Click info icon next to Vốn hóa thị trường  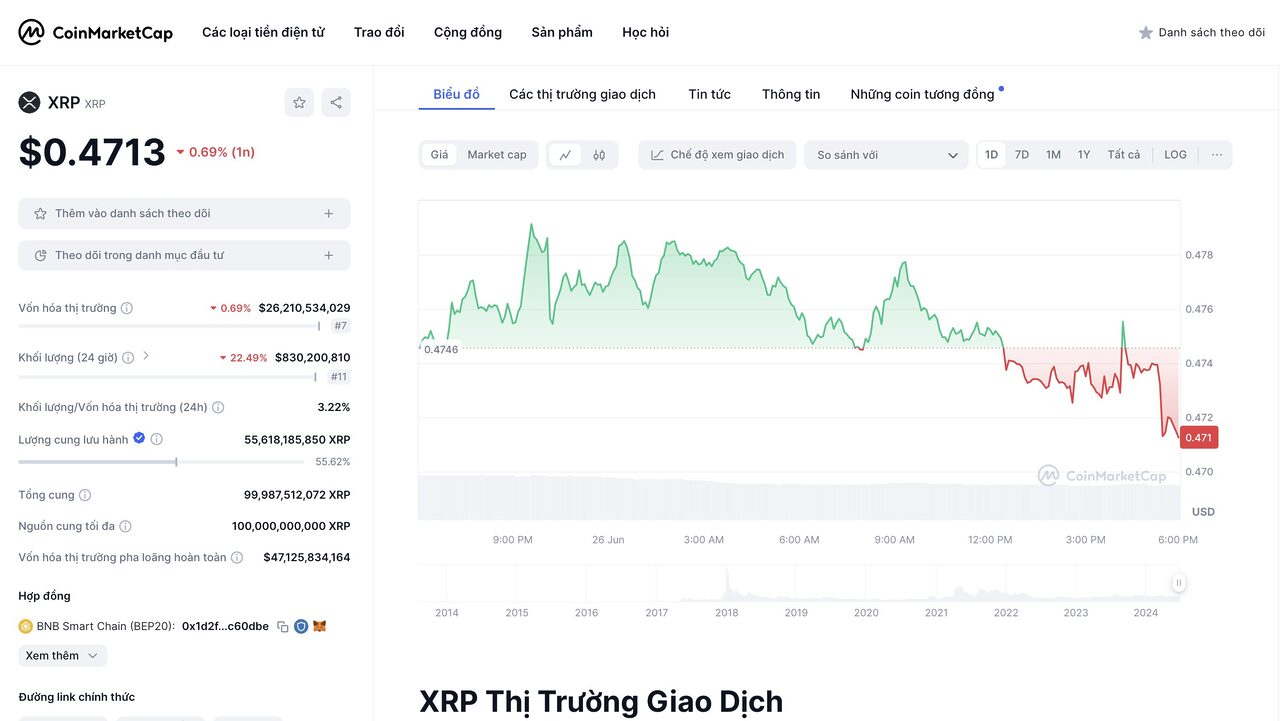pyautogui.click(x=127, y=308)
